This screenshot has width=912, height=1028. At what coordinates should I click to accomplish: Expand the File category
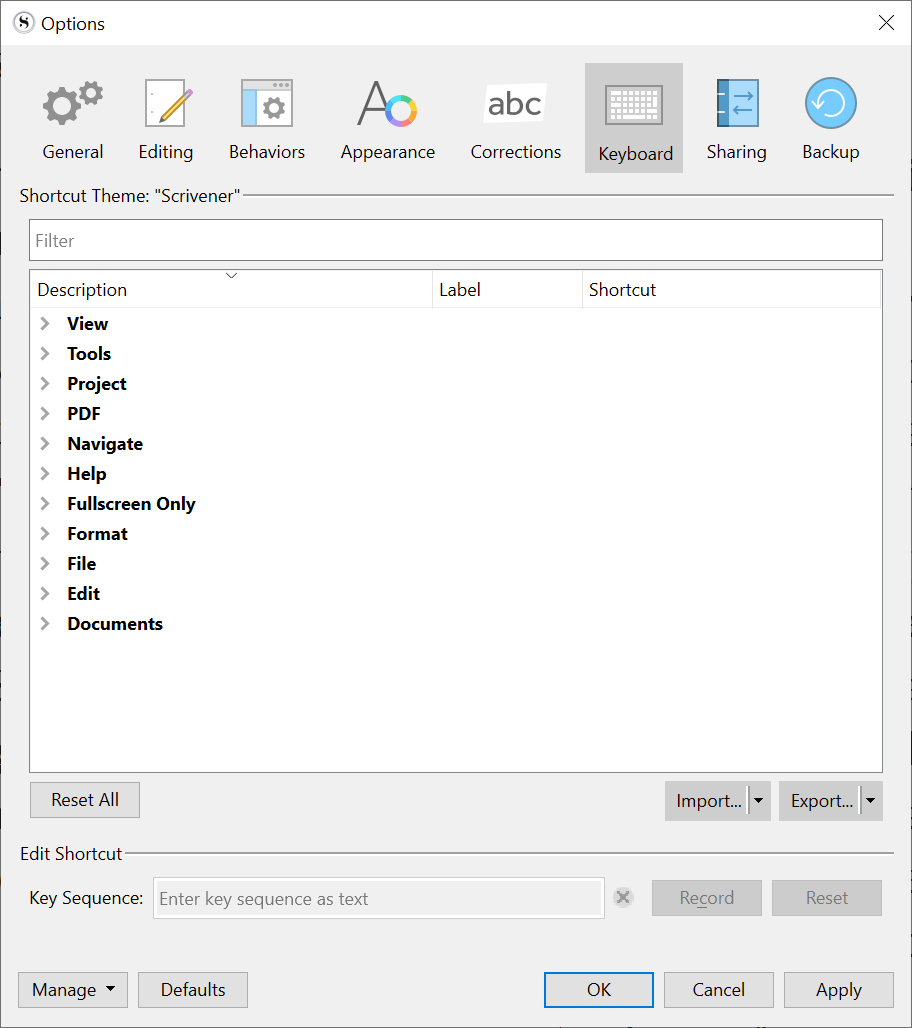point(45,563)
